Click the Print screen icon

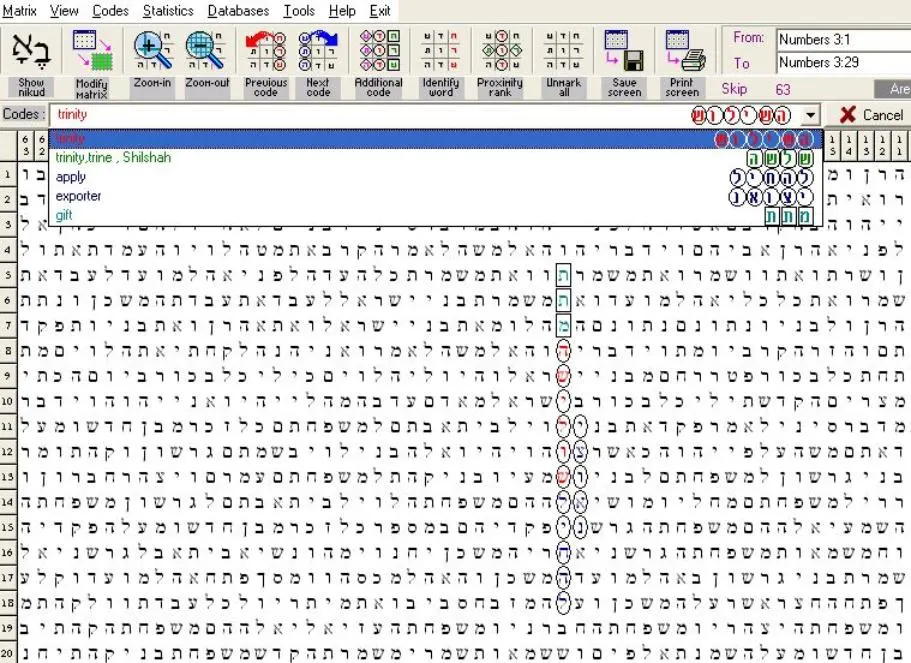click(x=684, y=51)
